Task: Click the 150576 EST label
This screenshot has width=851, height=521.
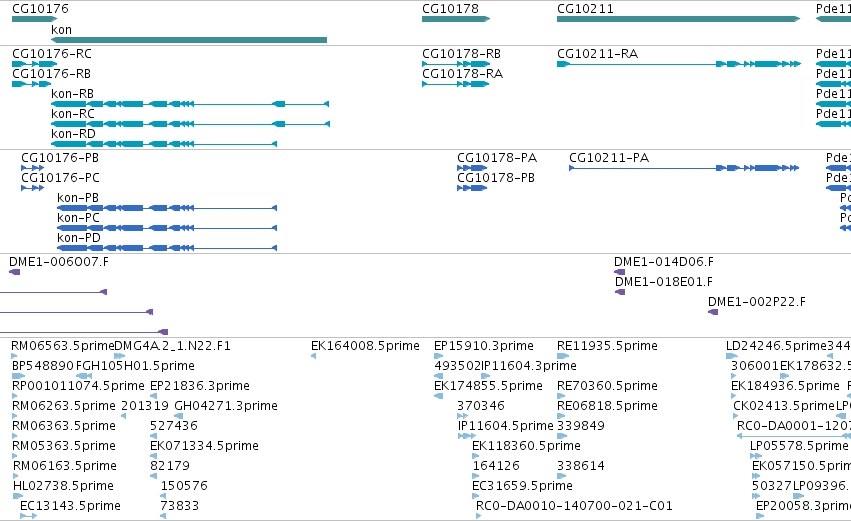Action: click(184, 487)
